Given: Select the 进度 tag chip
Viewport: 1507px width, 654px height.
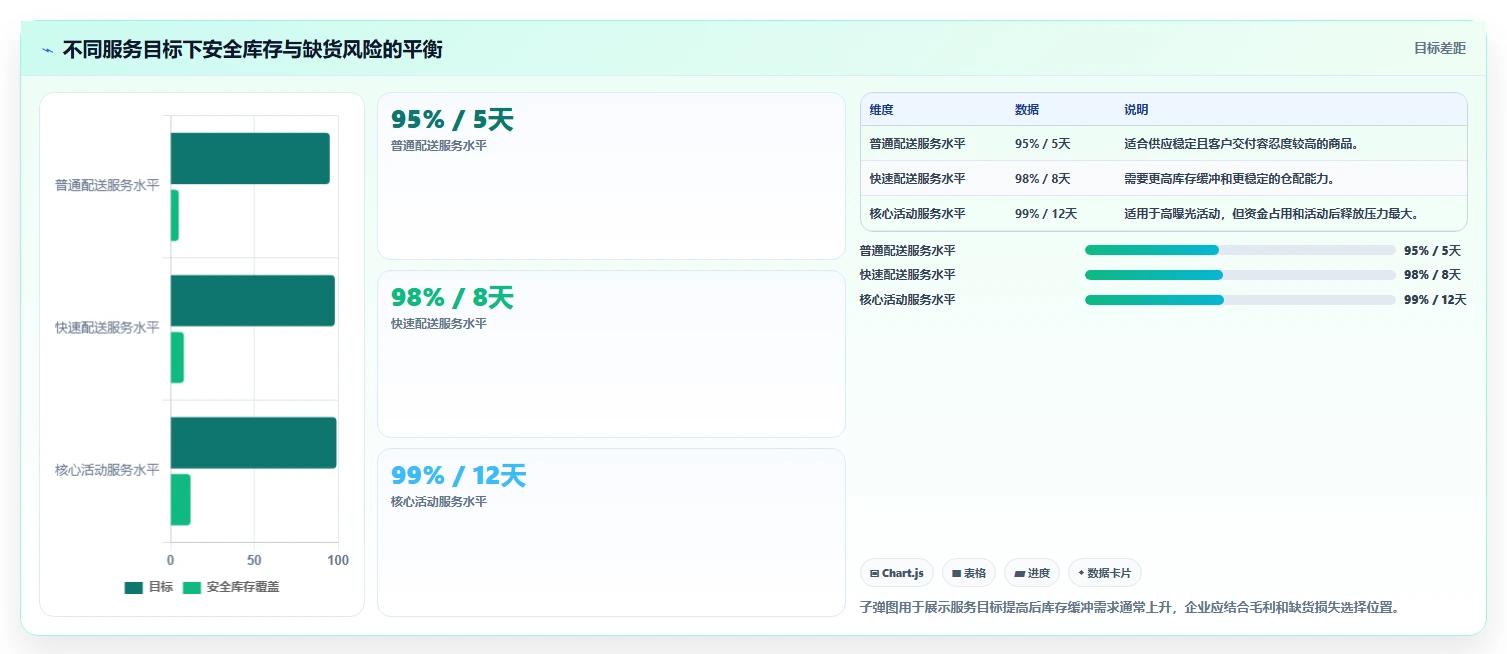Looking at the screenshot, I should [x=1032, y=573].
